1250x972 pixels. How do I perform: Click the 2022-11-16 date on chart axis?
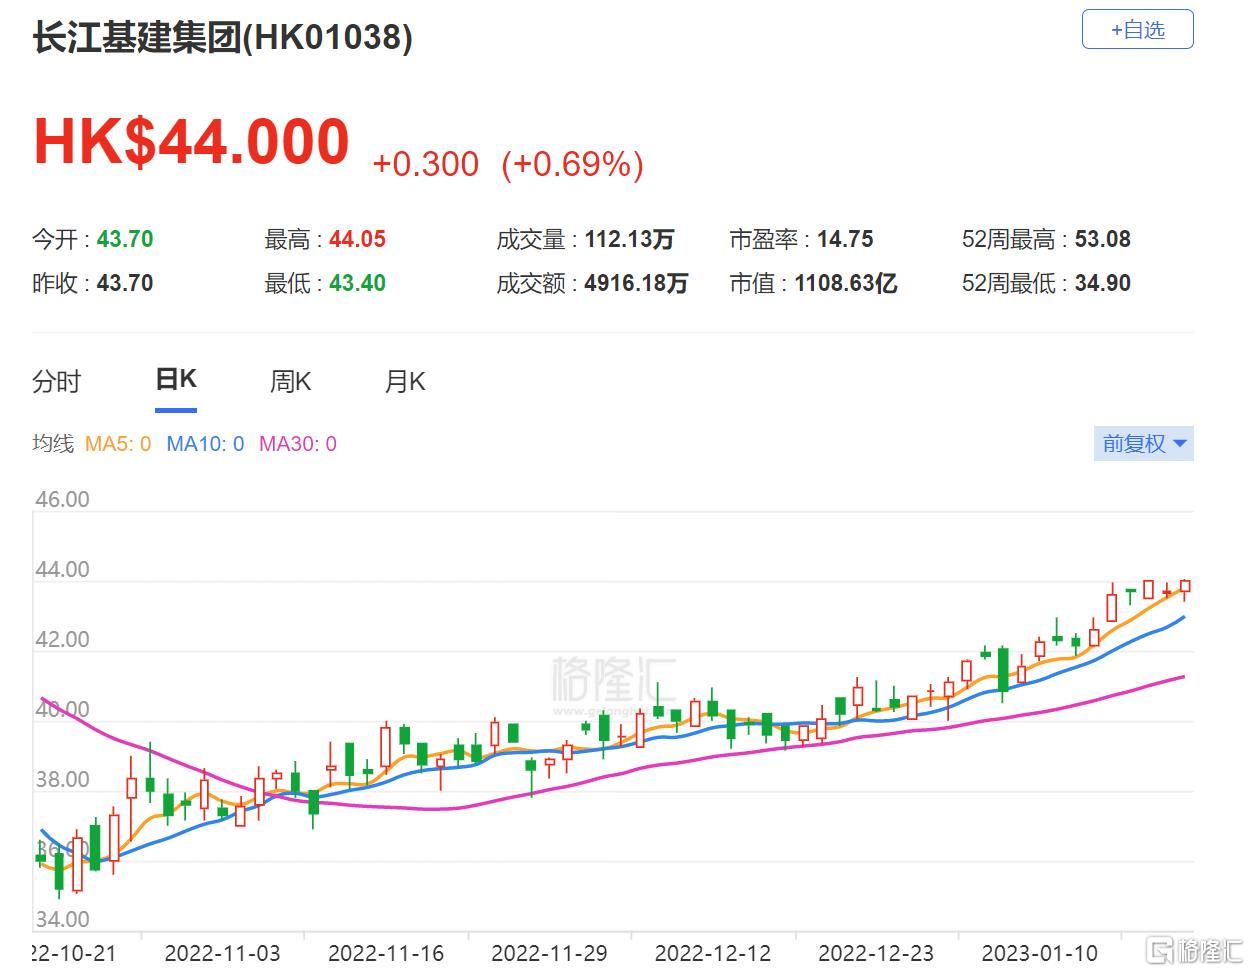pyautogui.click(x=386, y=953)
